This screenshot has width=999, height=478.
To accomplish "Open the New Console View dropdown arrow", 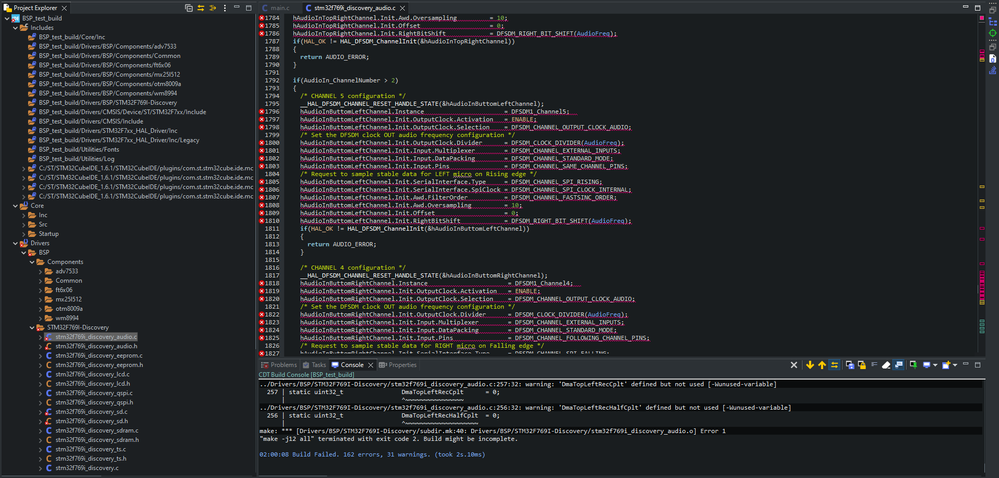I will coord(954,365).
